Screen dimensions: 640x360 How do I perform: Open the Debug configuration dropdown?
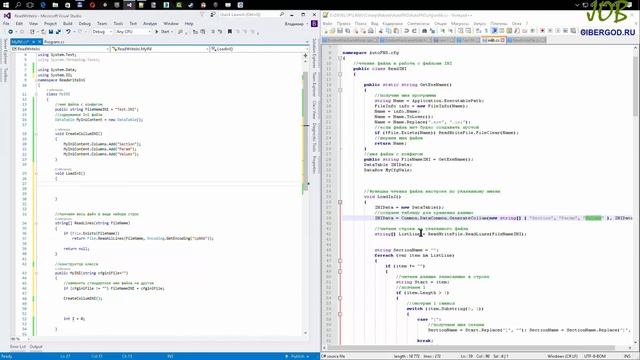pos(102,31)
